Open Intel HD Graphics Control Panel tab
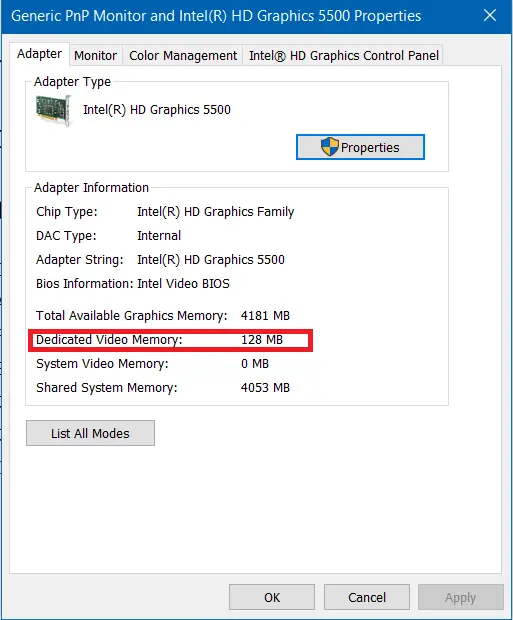The width and height of the screenshot is (513, 620). click(344, 55)
